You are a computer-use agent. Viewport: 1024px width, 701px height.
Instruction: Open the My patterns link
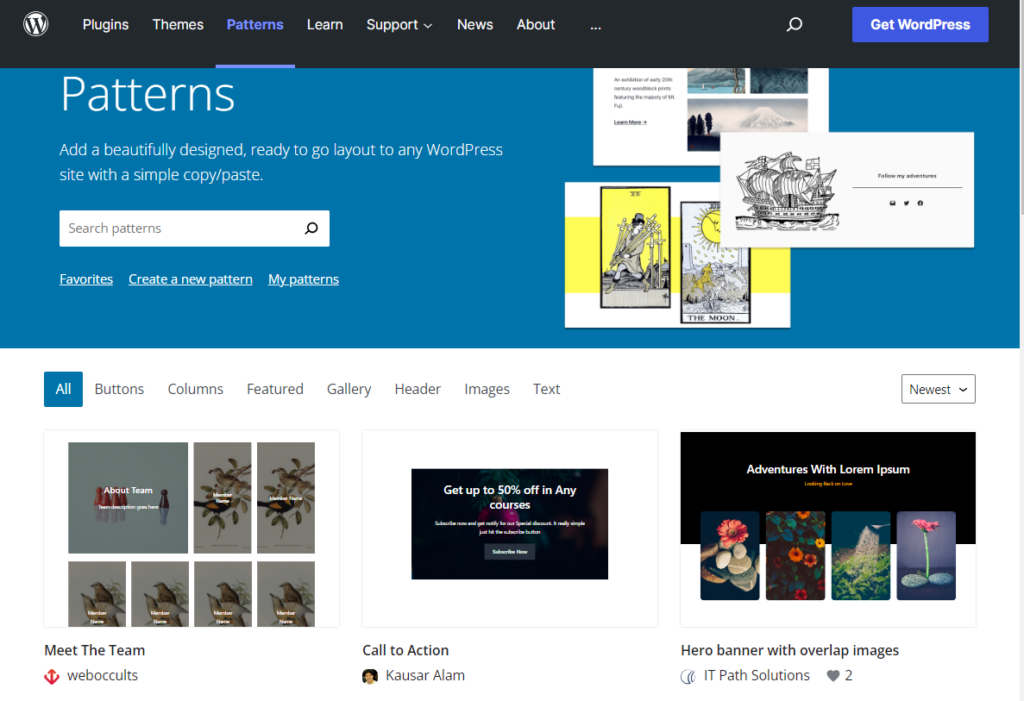pyautogui.click(x=303, y=279)
